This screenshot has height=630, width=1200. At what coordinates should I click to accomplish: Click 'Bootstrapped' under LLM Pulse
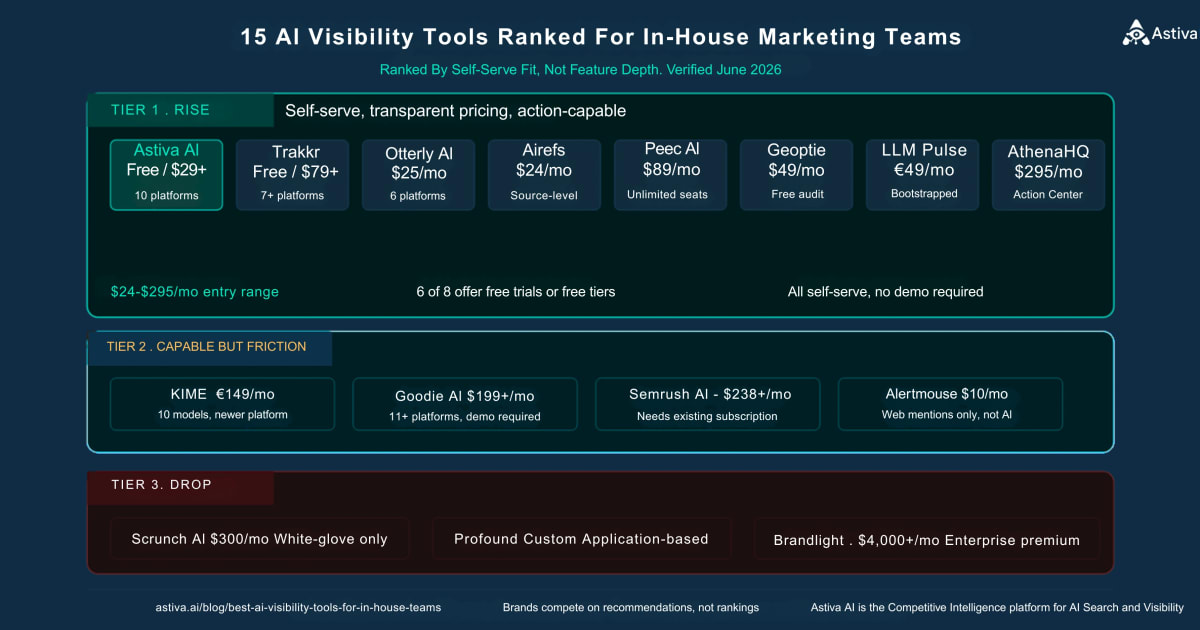[x=922, y=193]
